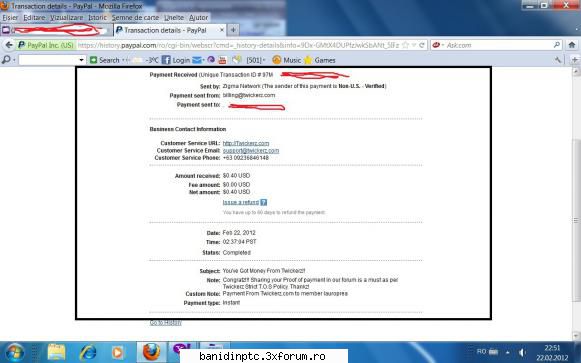Click the help question mark beside refund
The image size is (581, 363).
click(x=263, y=202)
